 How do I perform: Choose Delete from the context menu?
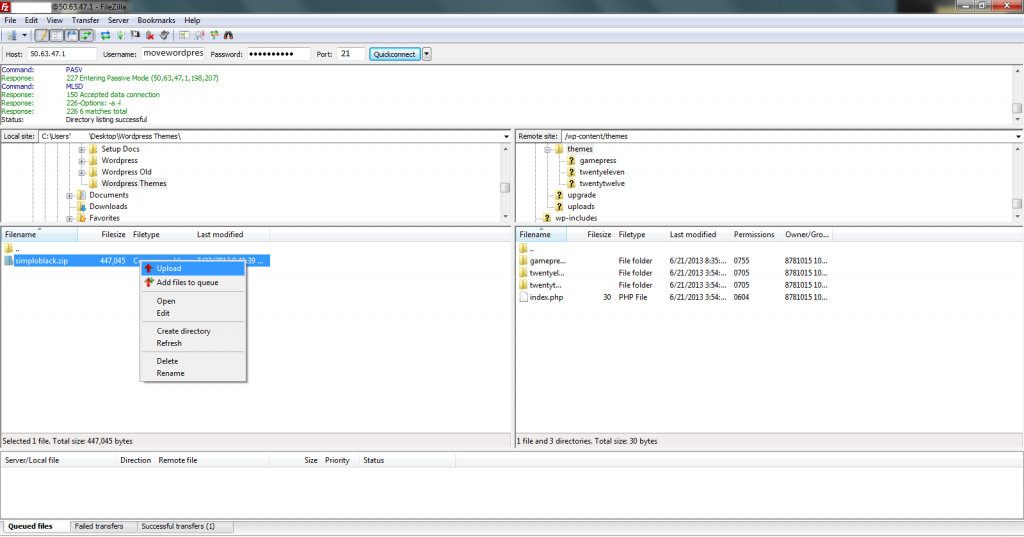[193, 361]
